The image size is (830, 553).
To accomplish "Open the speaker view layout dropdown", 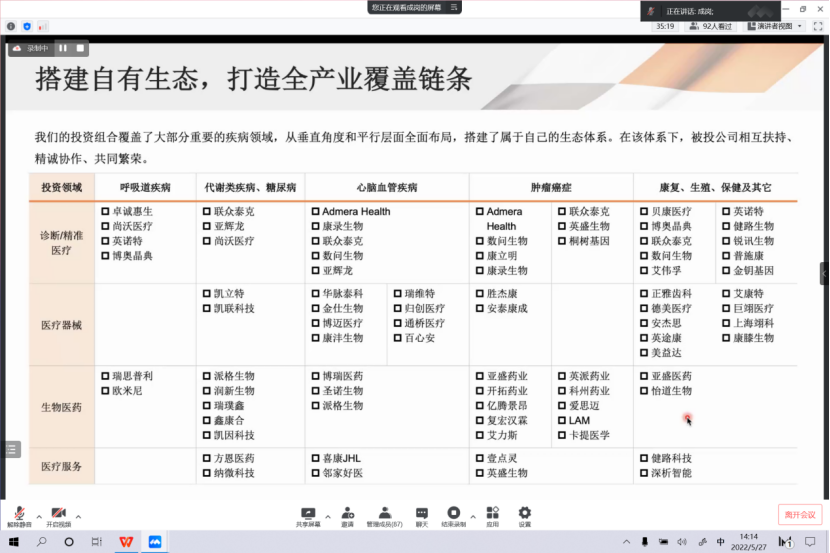I will pyautogui.click(x=775, y=26).
